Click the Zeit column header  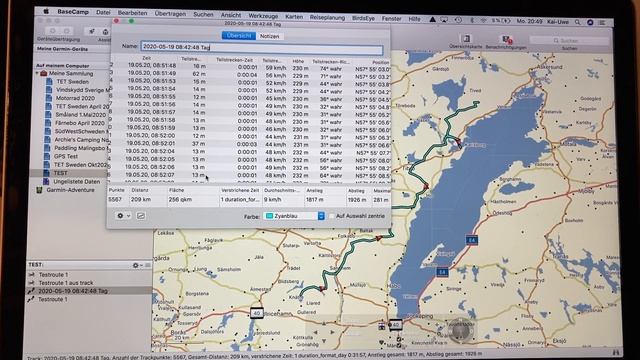point(147,58)
